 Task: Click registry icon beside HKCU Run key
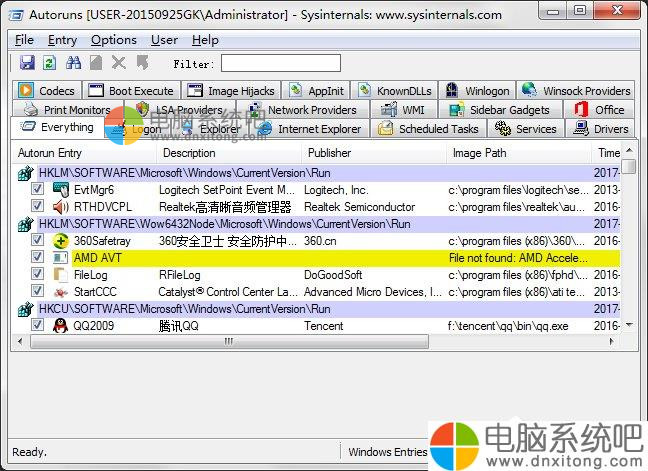click(x=25, y=309)
